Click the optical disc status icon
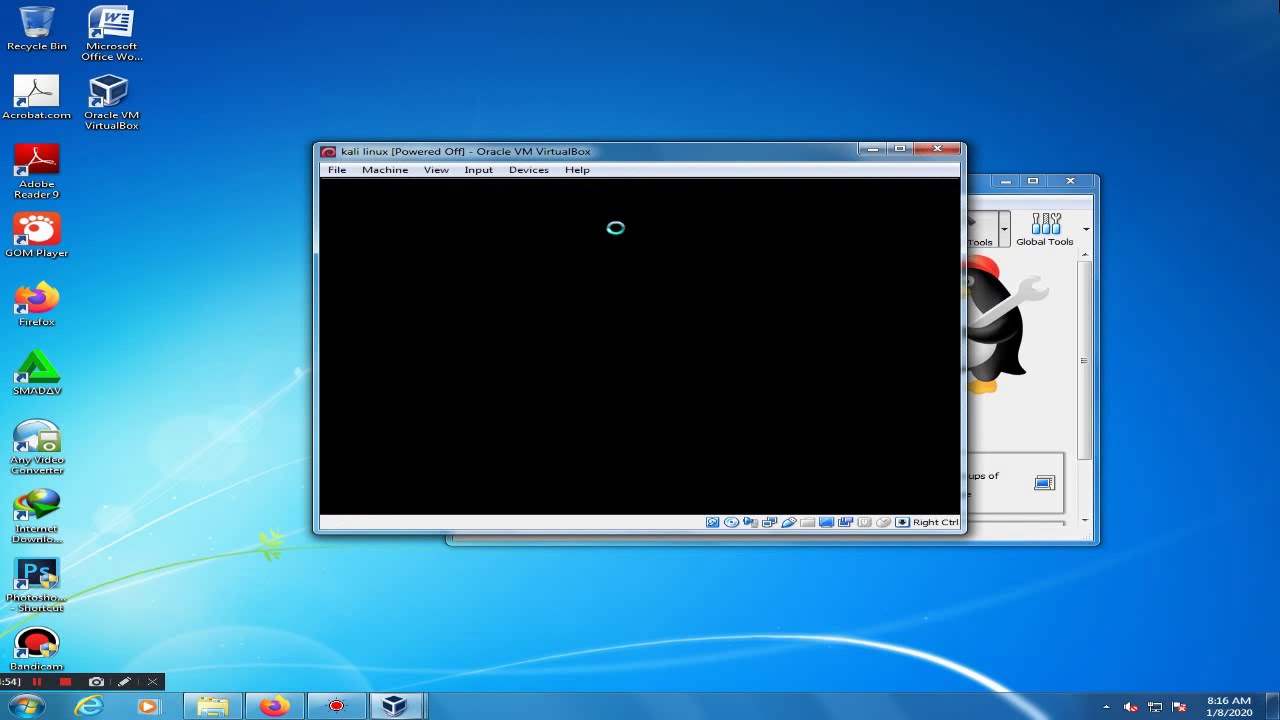Image resolution: width=1280 pixels, height=720 pixels. coord(731,522)
